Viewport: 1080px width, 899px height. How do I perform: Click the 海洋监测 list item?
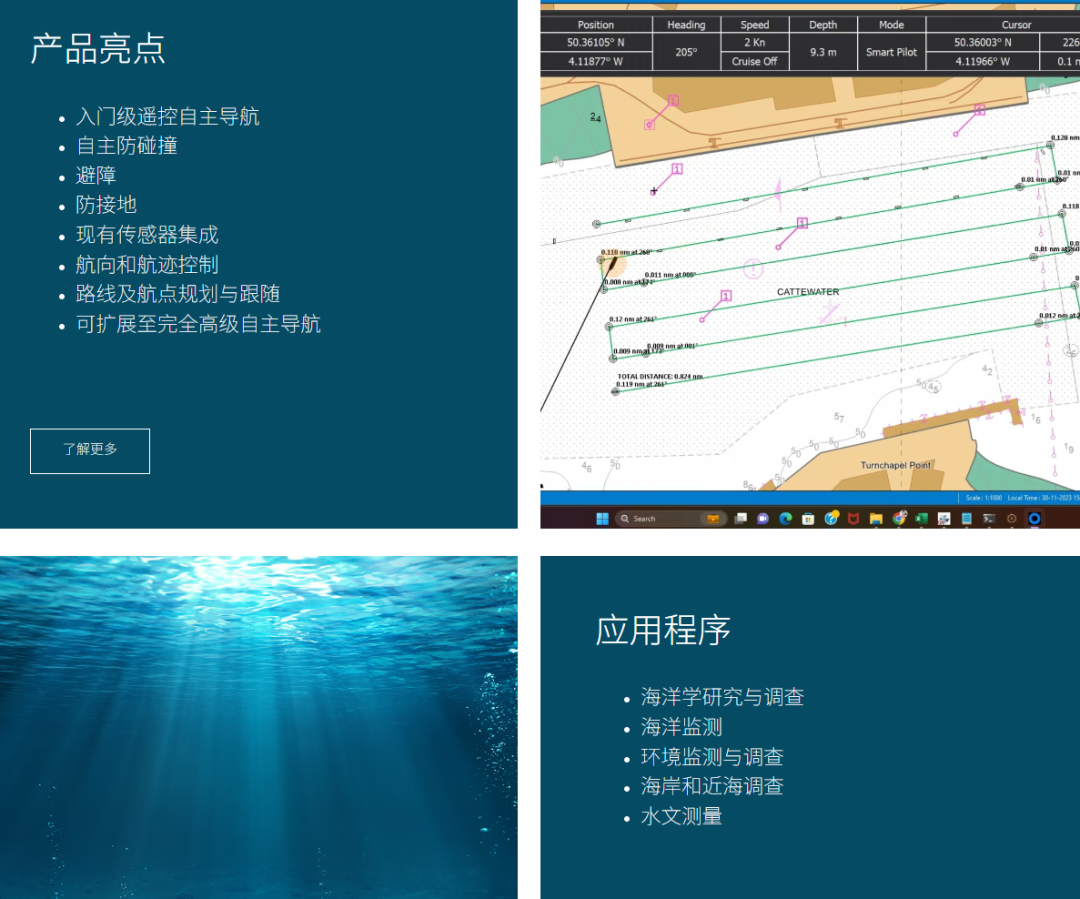point(681,727)
